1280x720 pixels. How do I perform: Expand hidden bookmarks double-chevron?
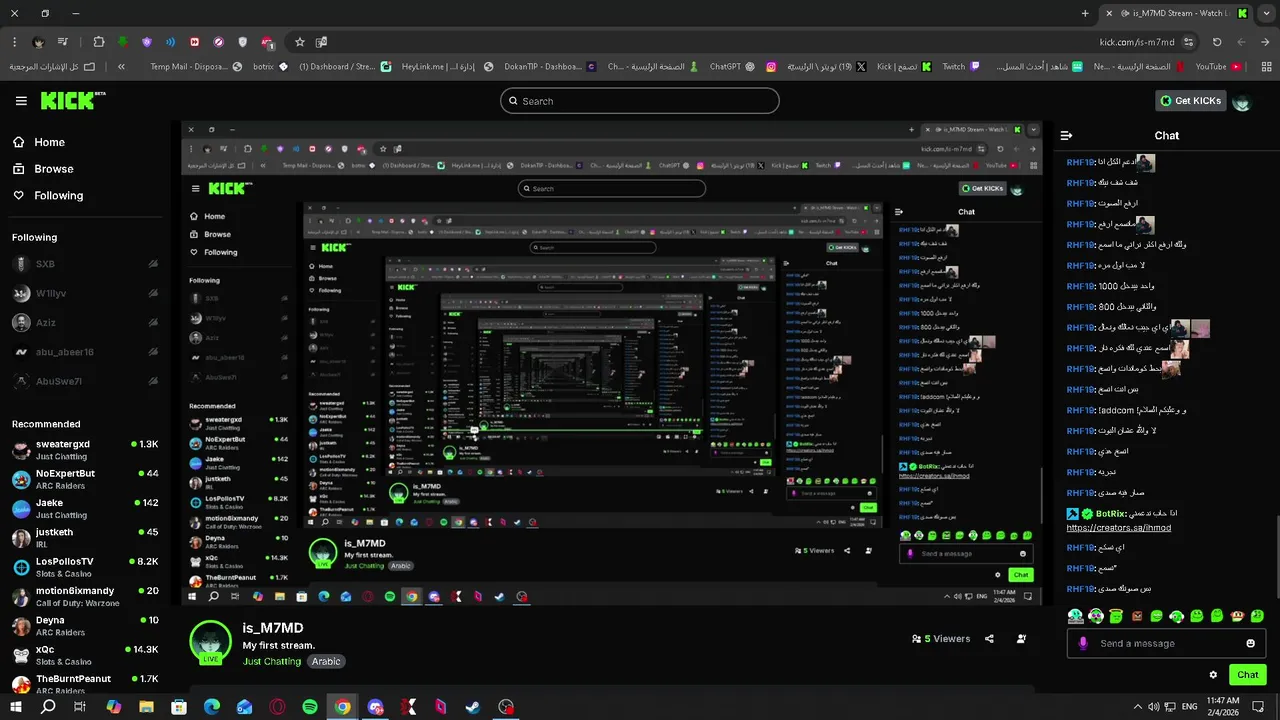tap(121, 67)
